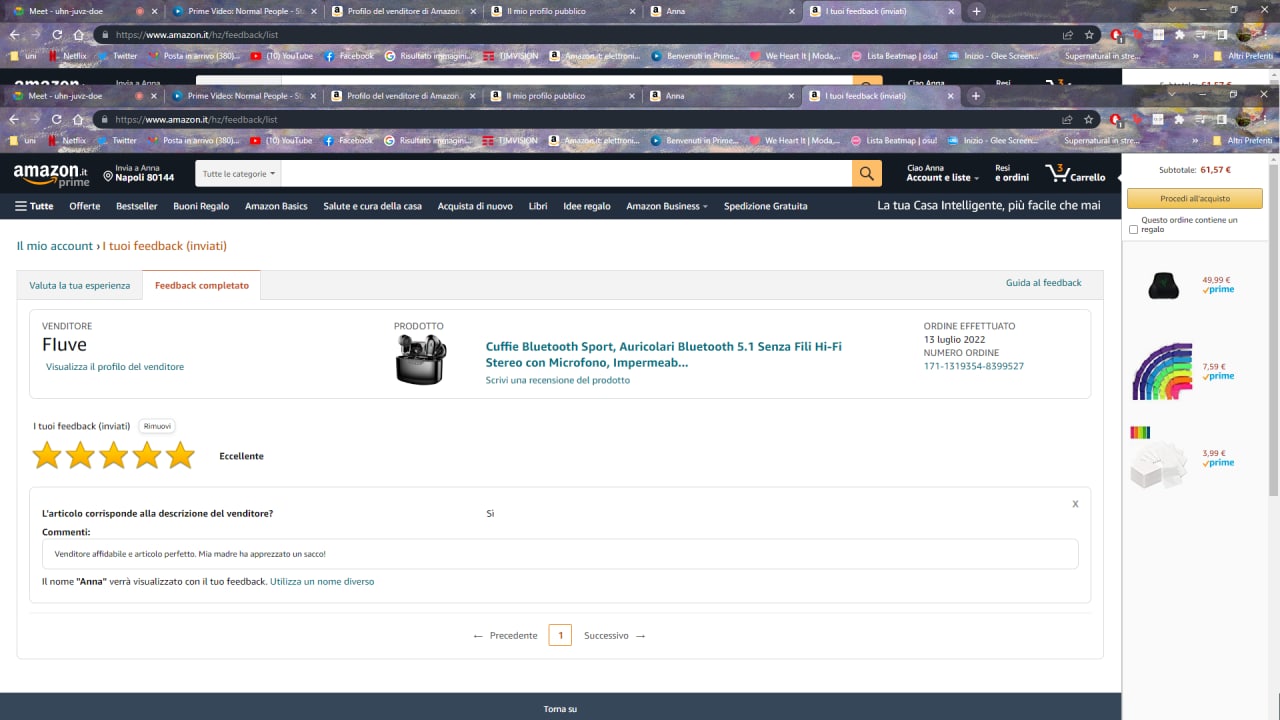Screen dimensions: 1280x720
Task: Click the Successivo pagination link
Action: 614,635
